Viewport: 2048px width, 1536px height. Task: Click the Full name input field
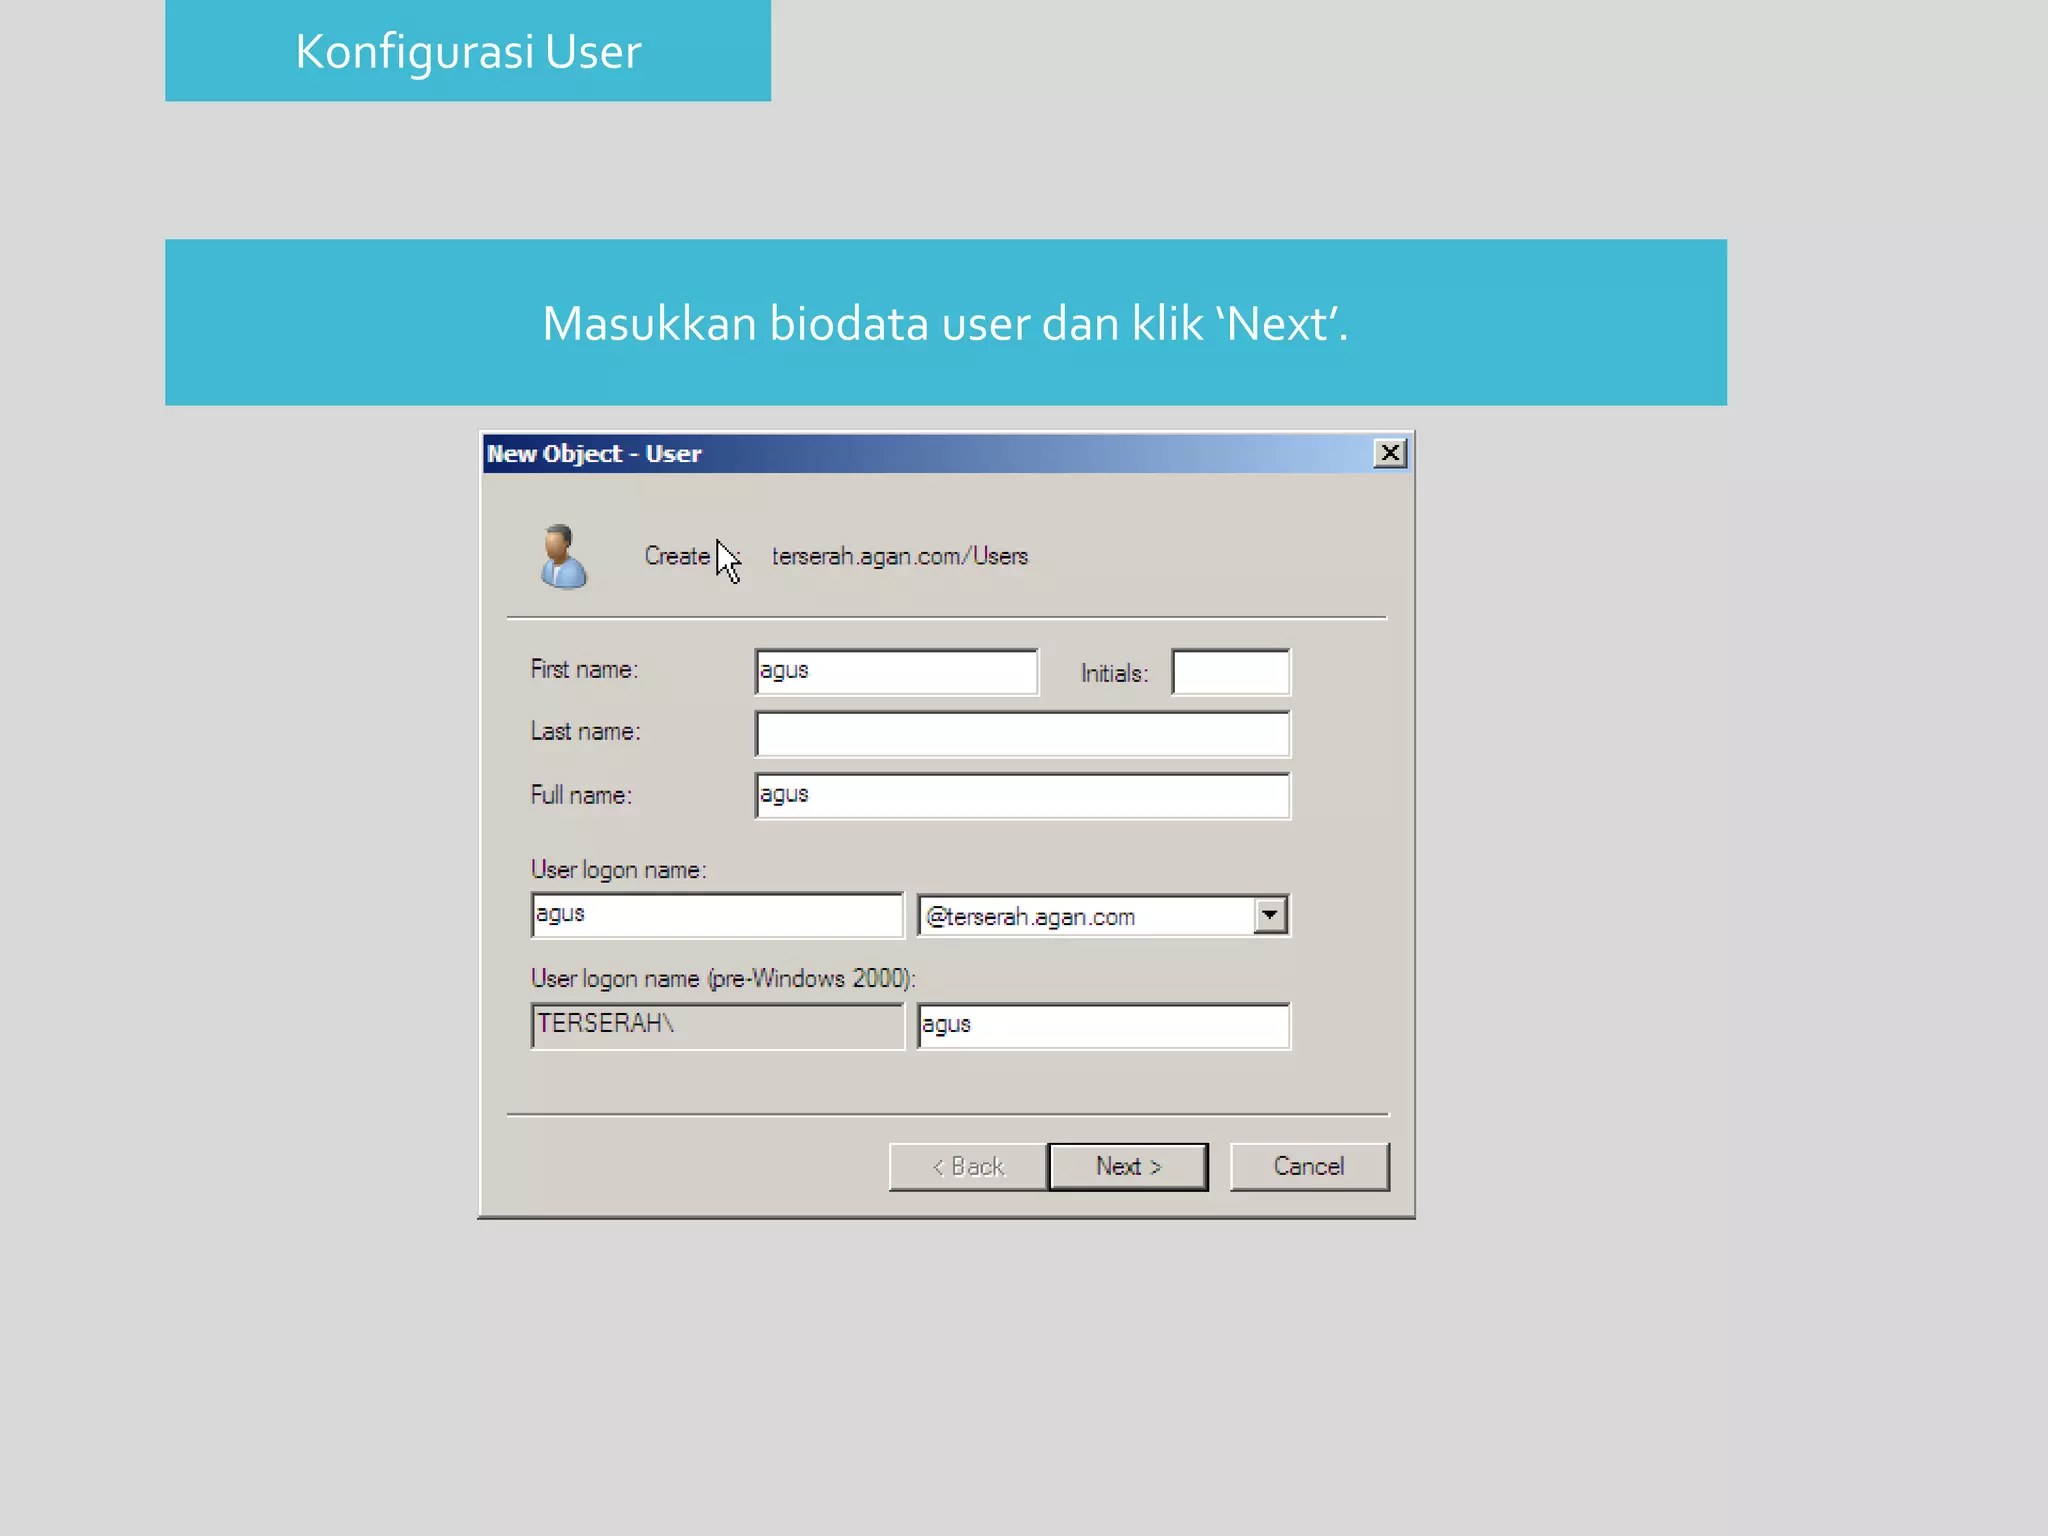pos(1022,796)
